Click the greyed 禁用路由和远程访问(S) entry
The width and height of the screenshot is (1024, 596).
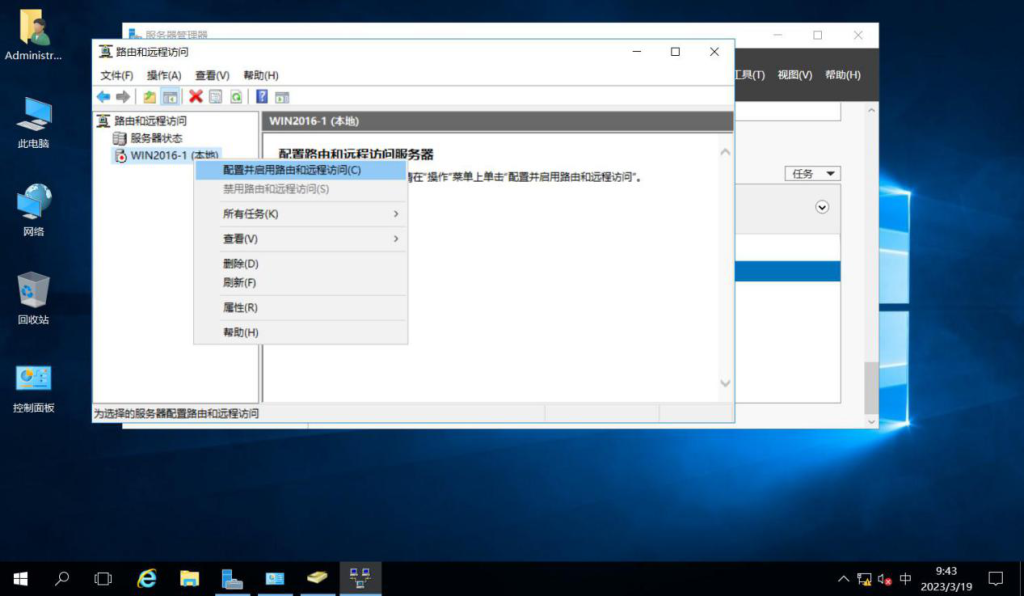coord(301,189)
